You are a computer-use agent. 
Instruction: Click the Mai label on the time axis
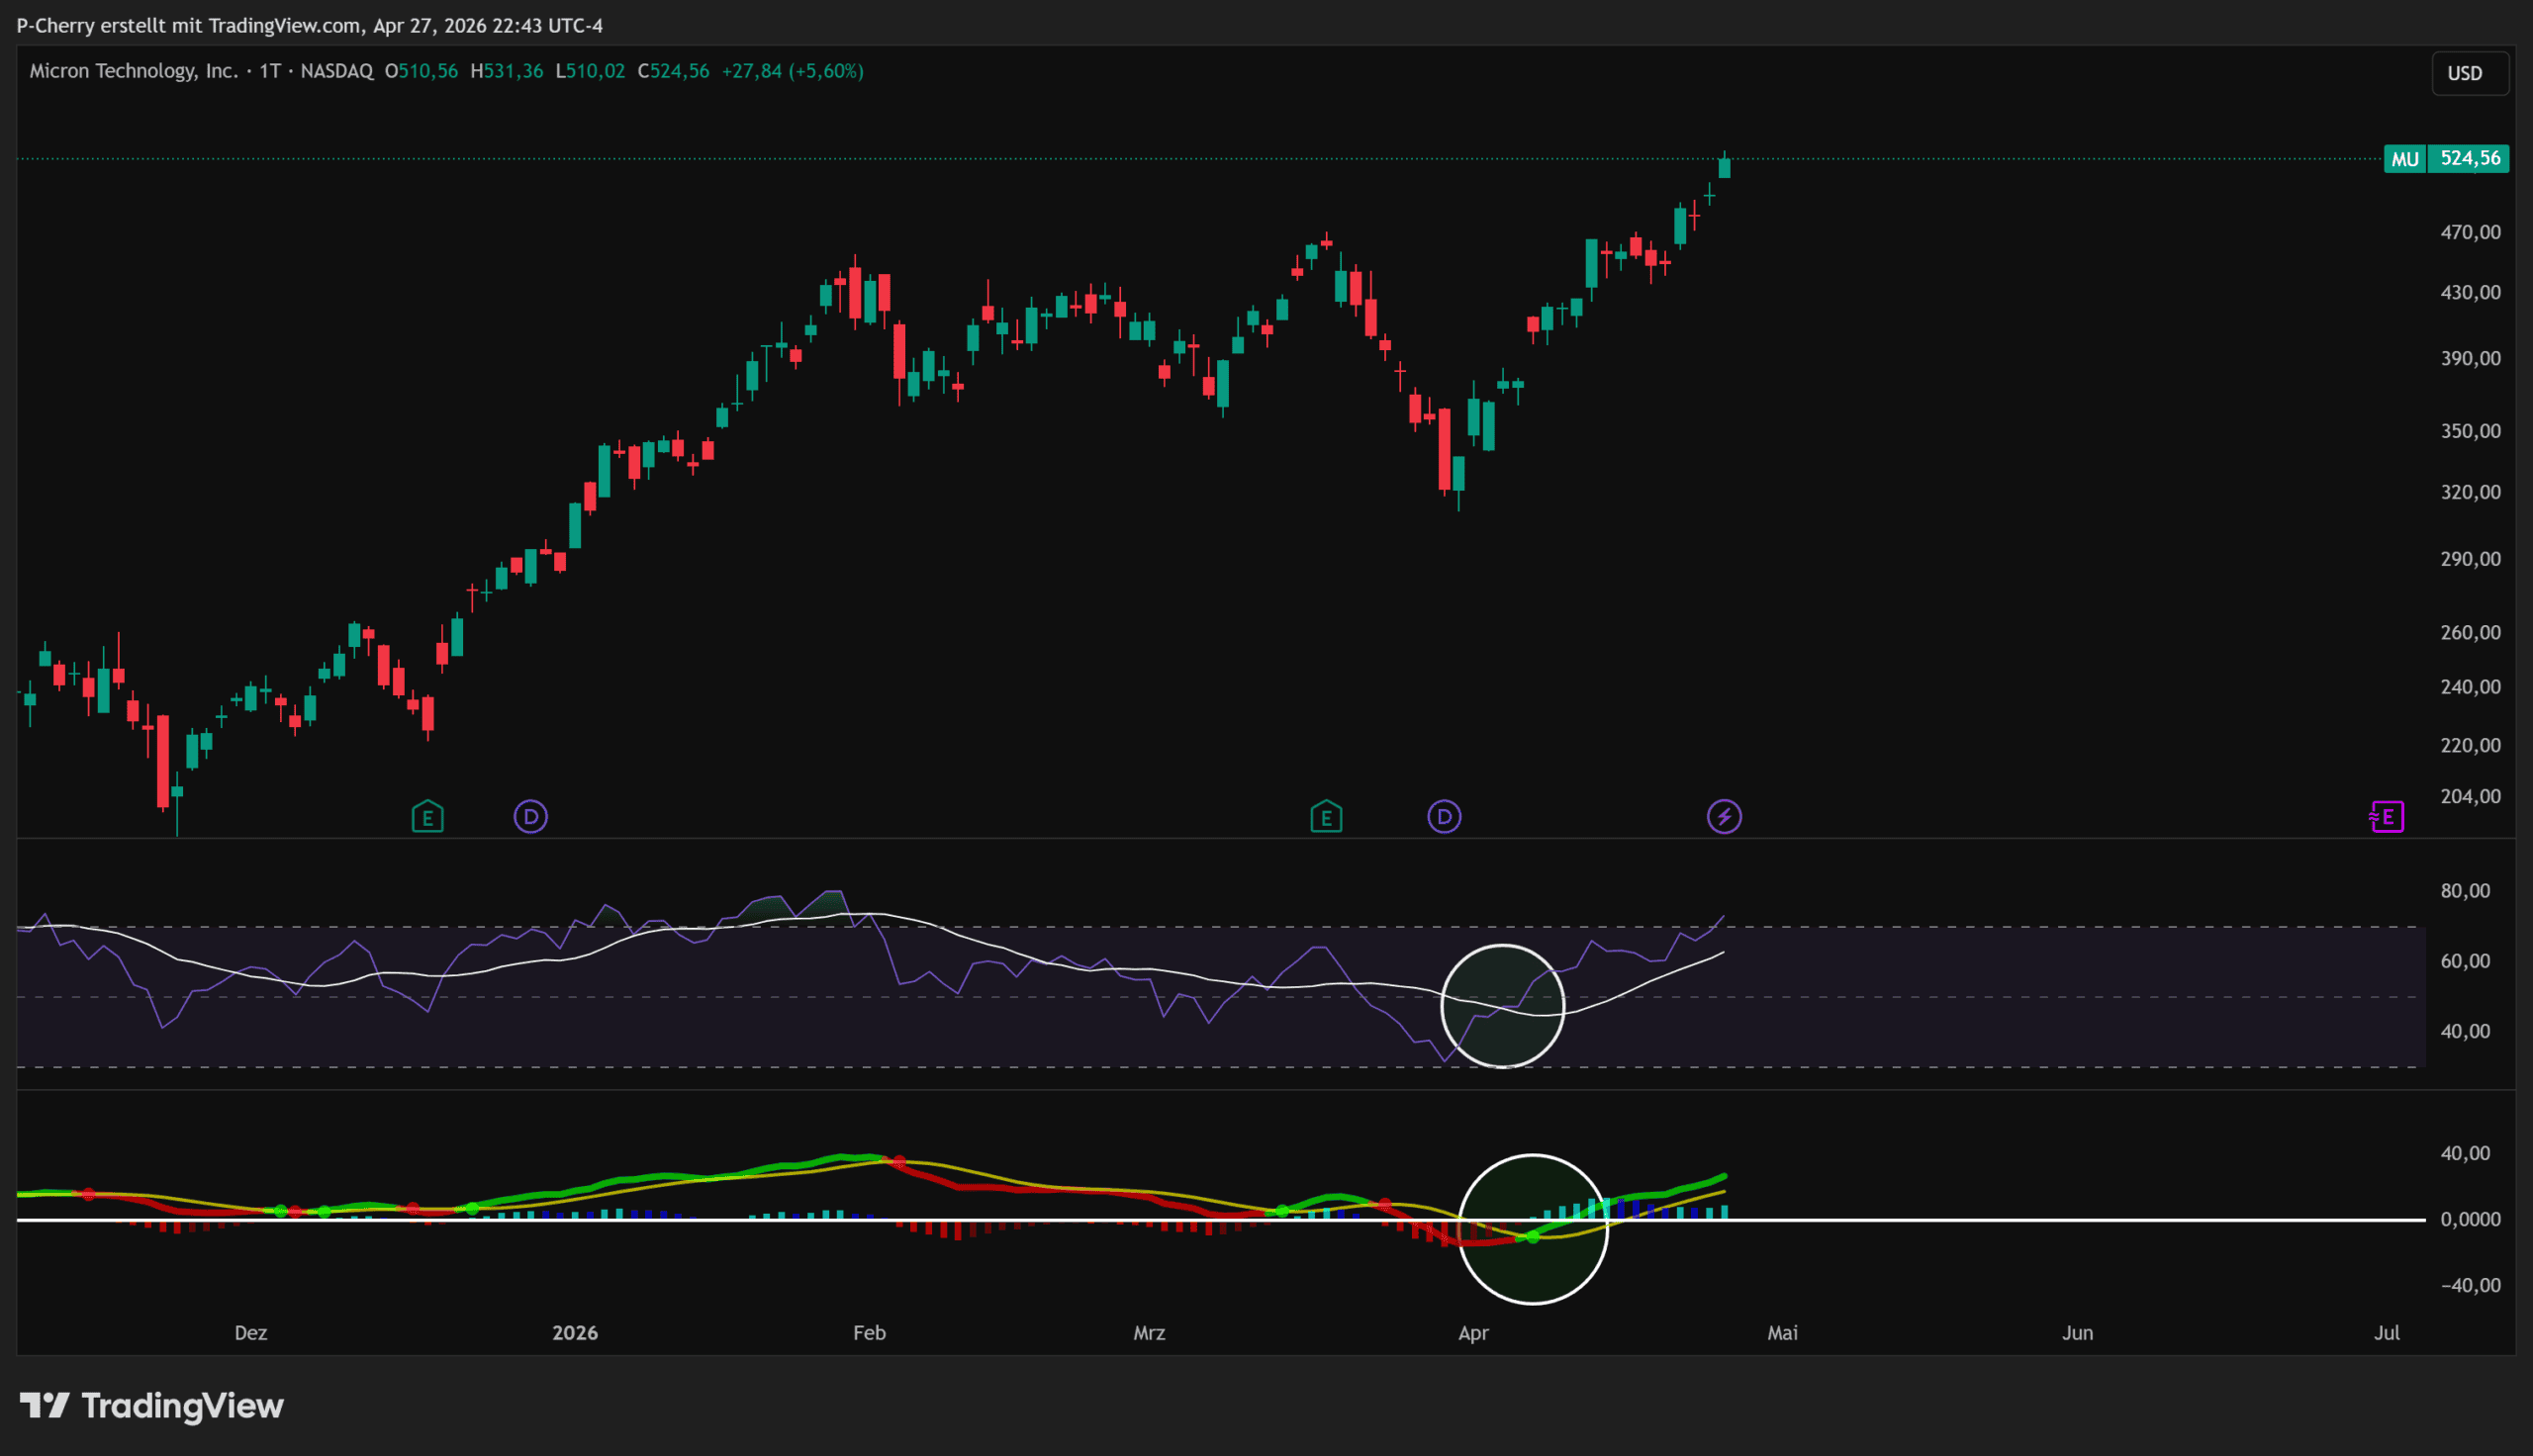pyautogui.click(x=1782, y=1332)
